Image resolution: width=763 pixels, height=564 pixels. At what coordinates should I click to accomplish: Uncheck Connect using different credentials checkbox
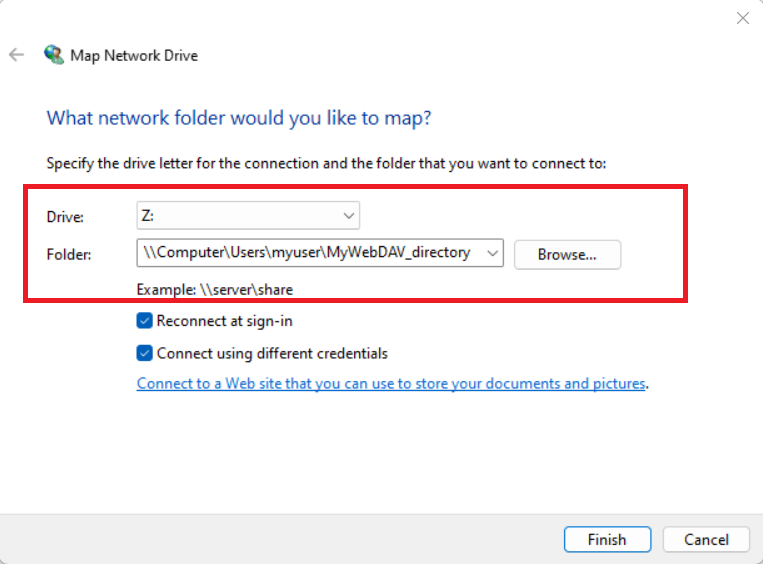(145, 353)
